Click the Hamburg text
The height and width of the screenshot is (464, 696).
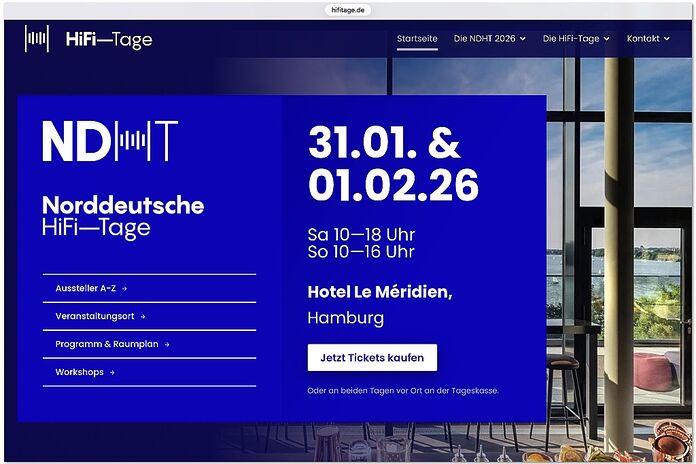tap(346, 318)
